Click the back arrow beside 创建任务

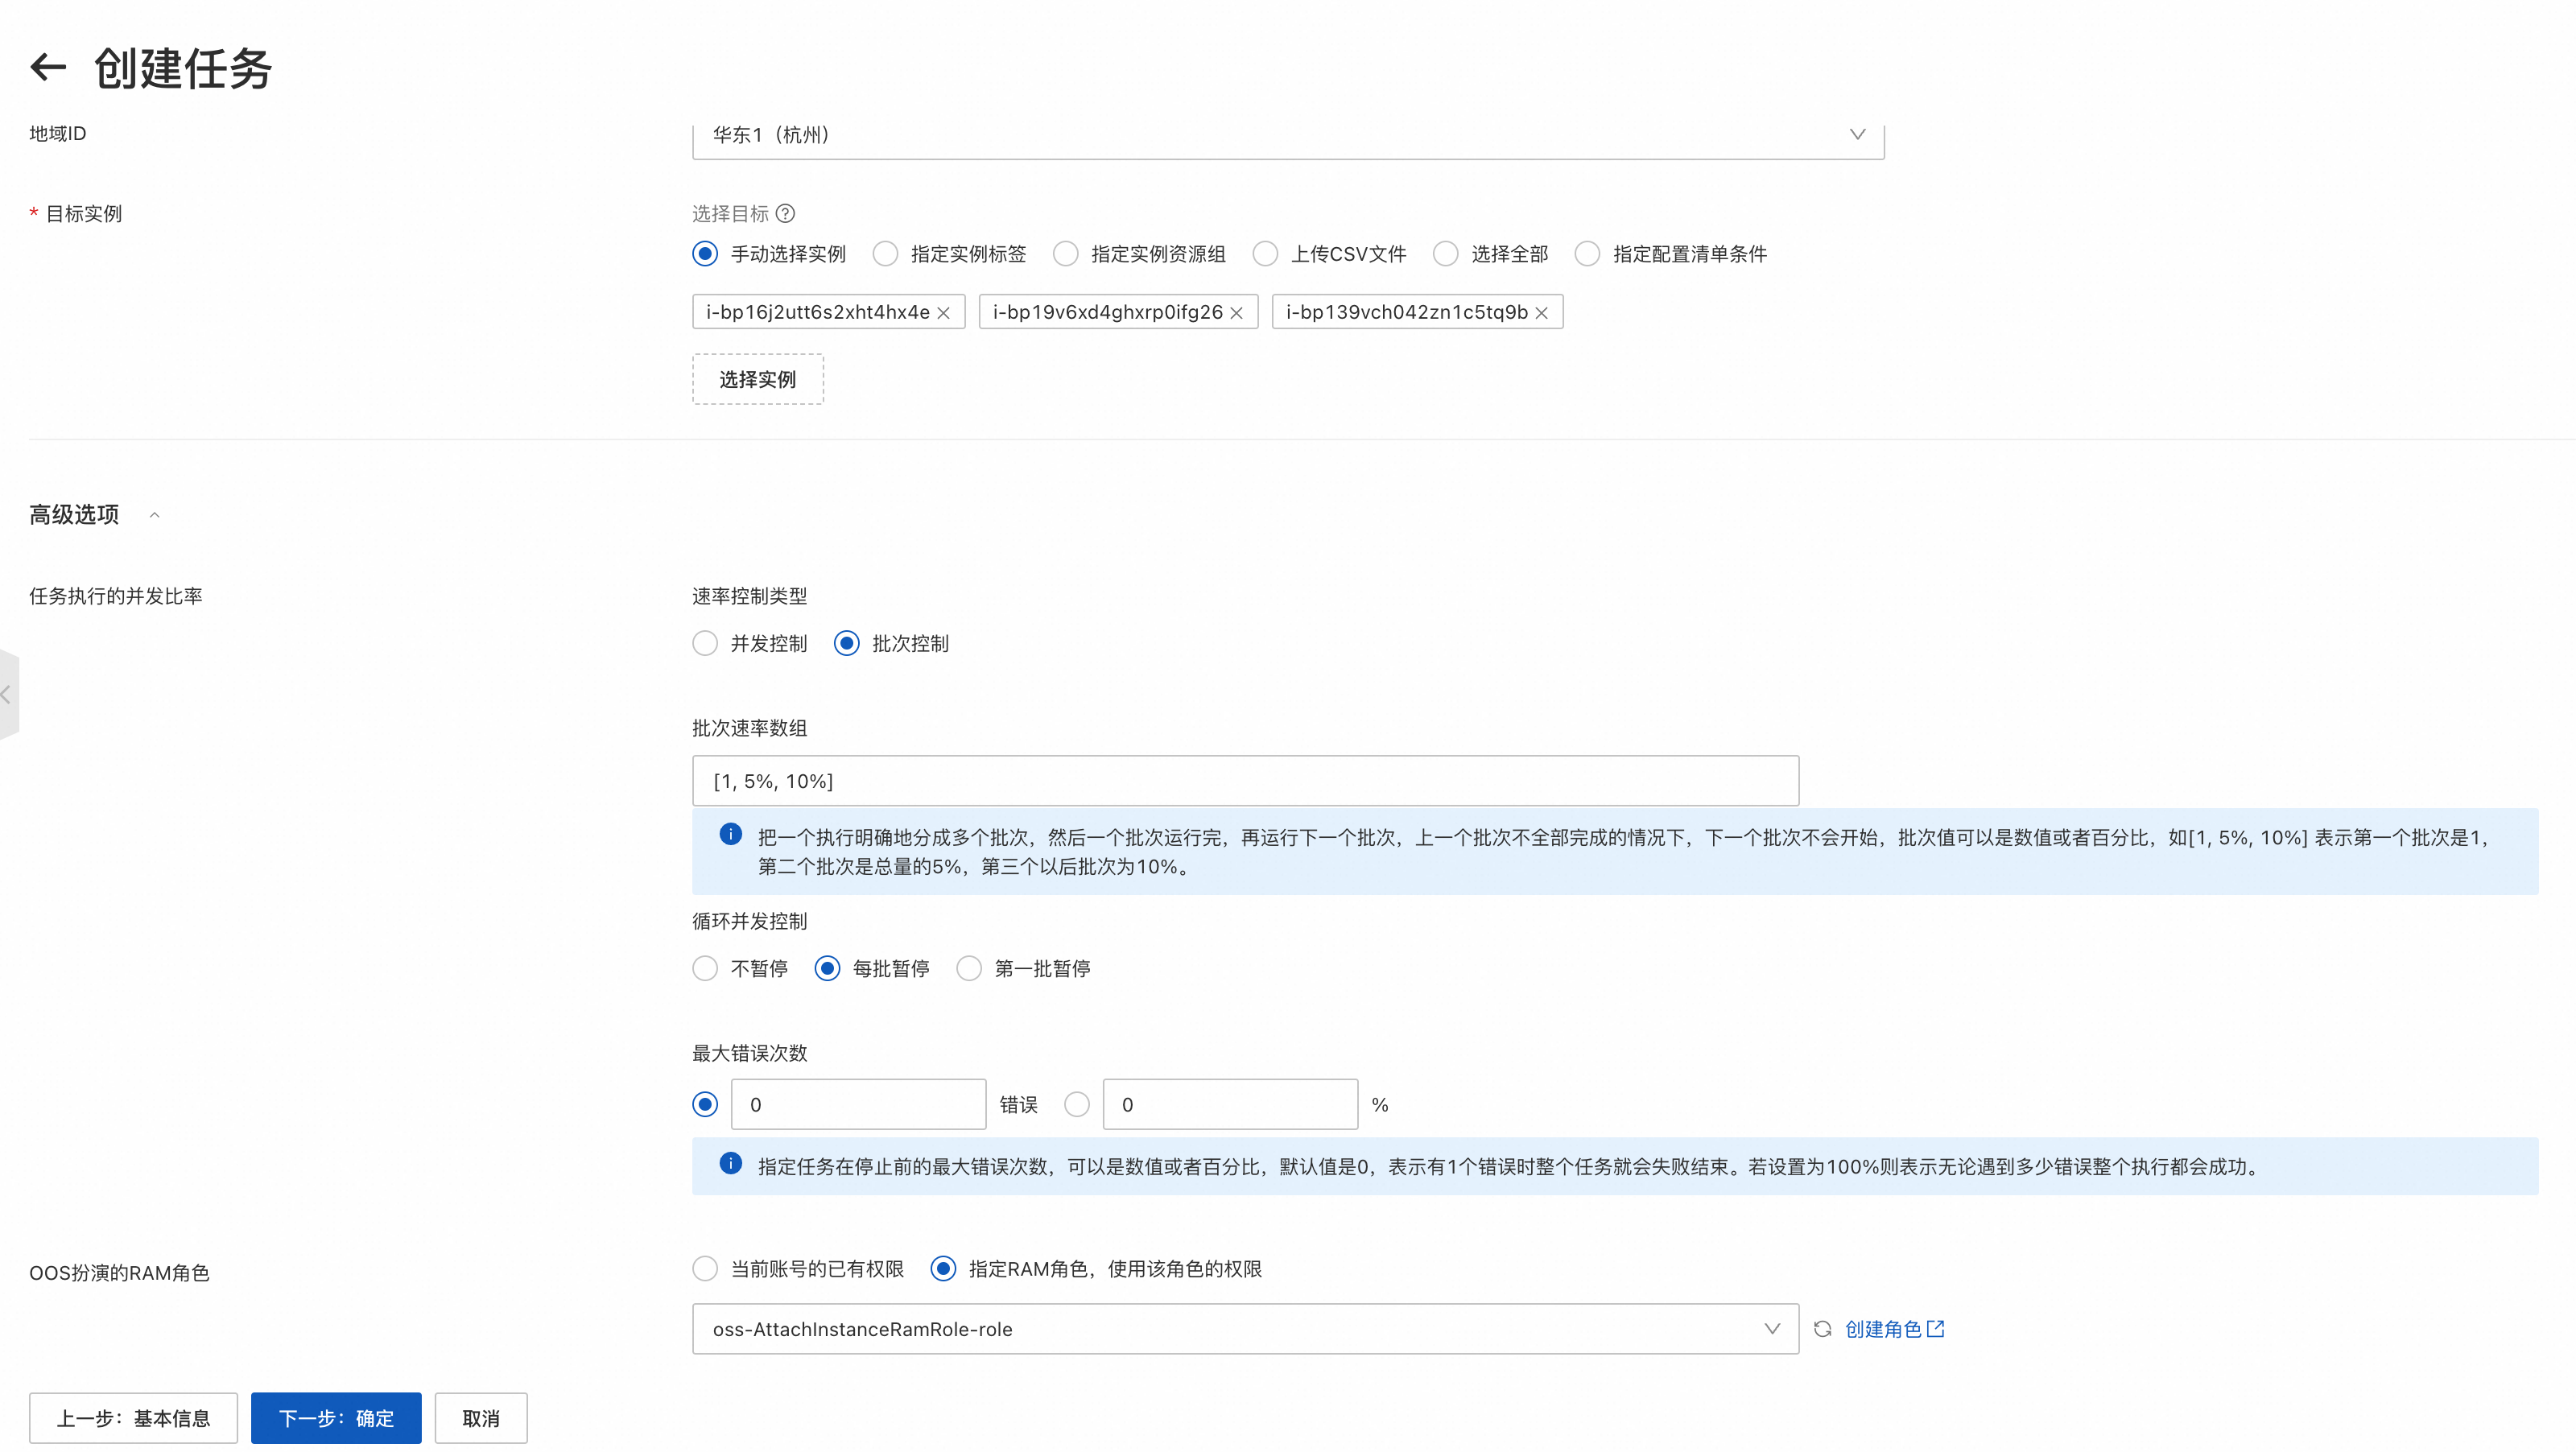(48, 67)
